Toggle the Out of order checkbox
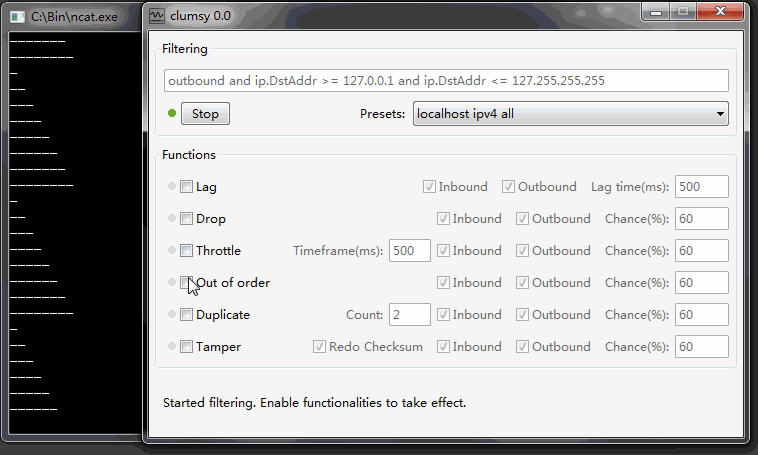 click(186, 282)
